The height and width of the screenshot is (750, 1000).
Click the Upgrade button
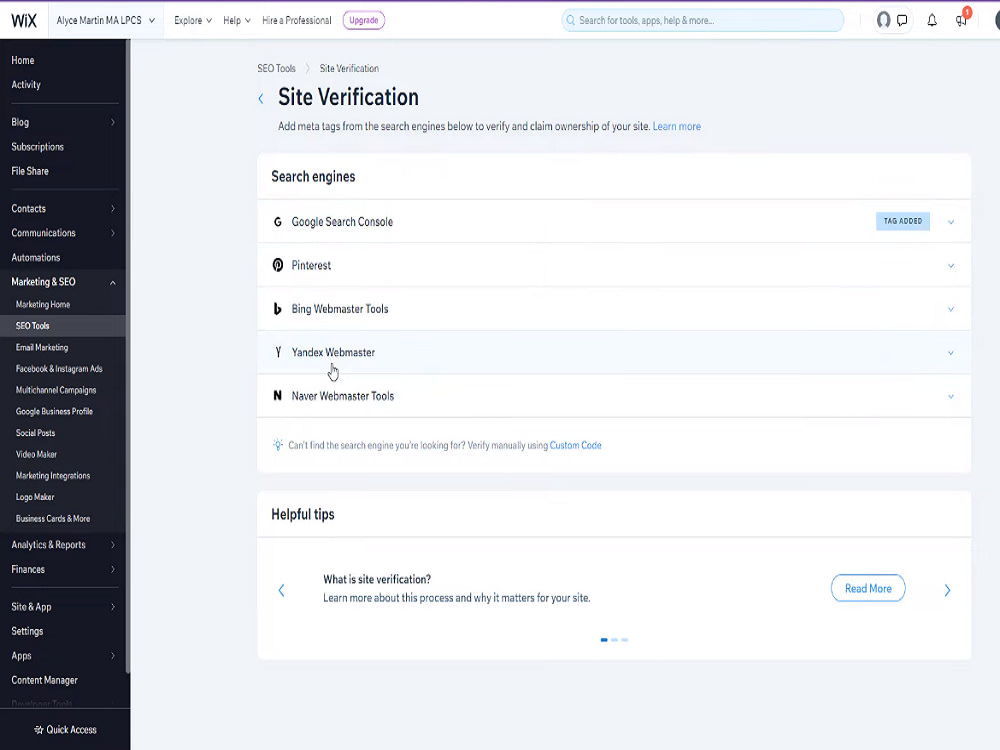click(364, 20)
